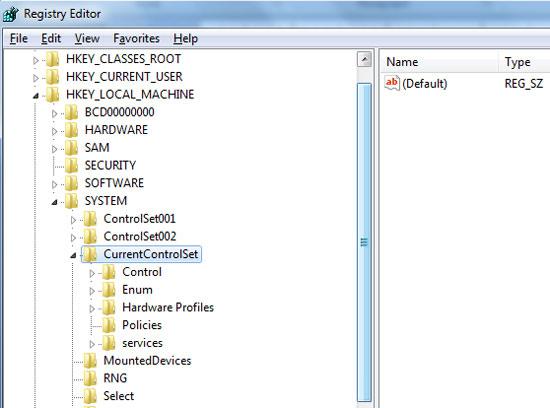Select the Policies key label

pos(142,325)
